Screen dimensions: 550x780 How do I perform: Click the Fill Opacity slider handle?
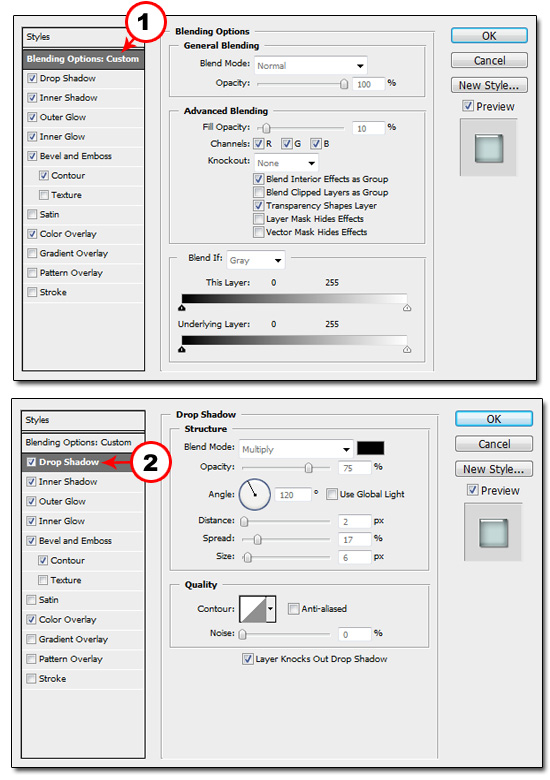pyautogui.click(x=267, y=128)
